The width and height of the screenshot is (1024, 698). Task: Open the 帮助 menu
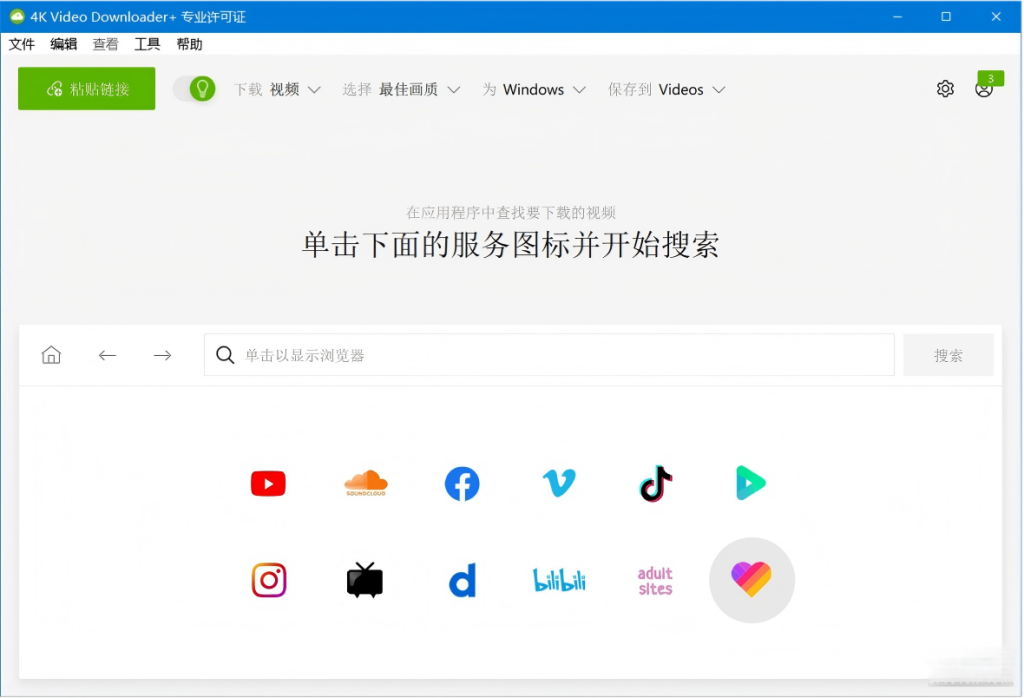188,44
